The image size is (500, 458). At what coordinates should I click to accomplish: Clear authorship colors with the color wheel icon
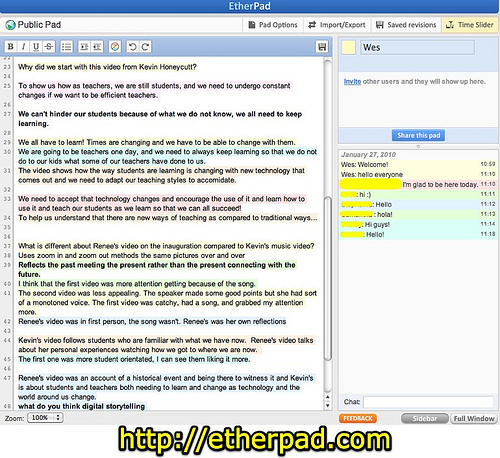pyautogui.click(x=115, y=47)
